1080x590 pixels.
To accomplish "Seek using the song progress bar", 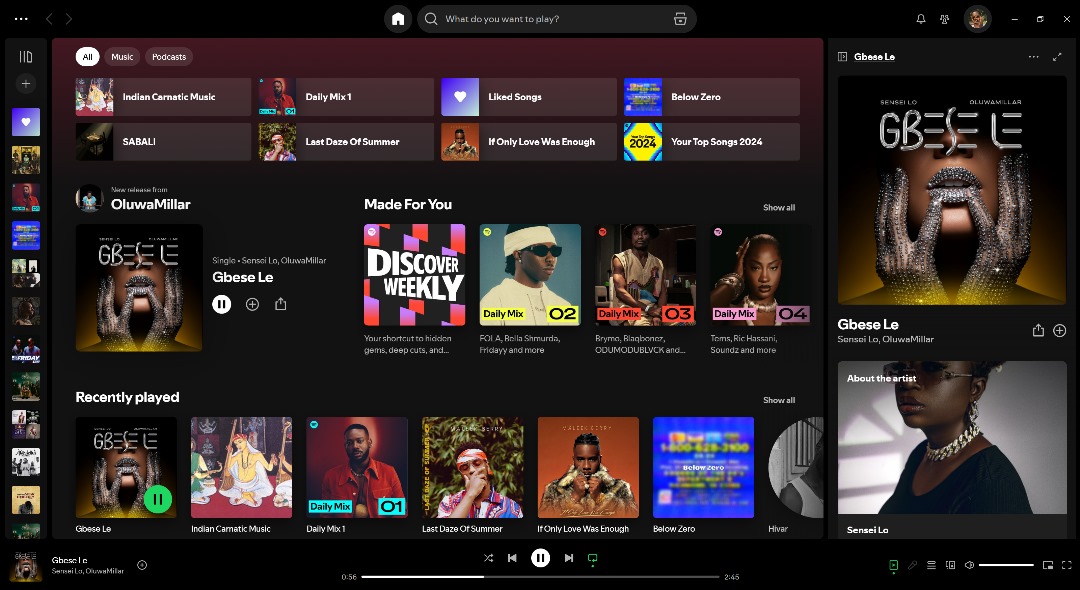I will (540, 577).
